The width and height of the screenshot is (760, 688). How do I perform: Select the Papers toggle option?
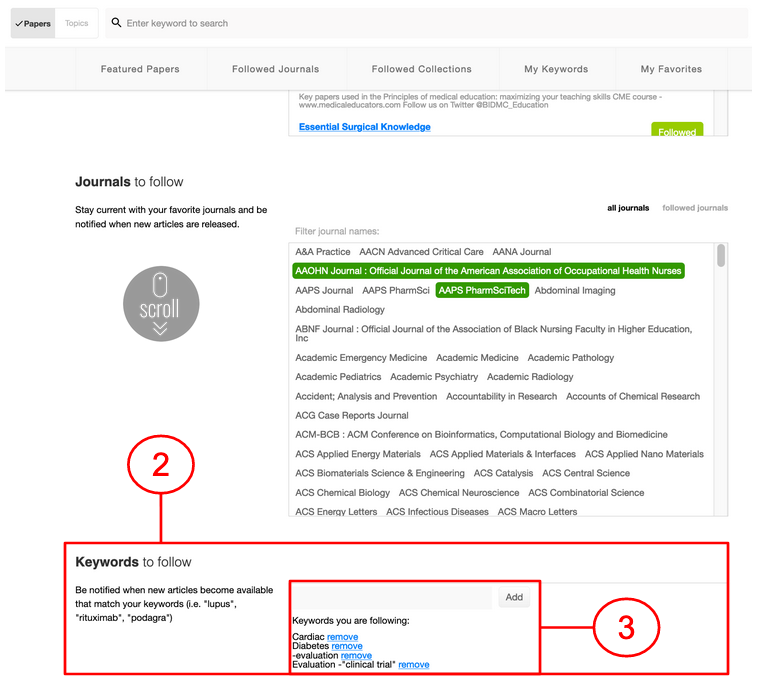(33, 23)
